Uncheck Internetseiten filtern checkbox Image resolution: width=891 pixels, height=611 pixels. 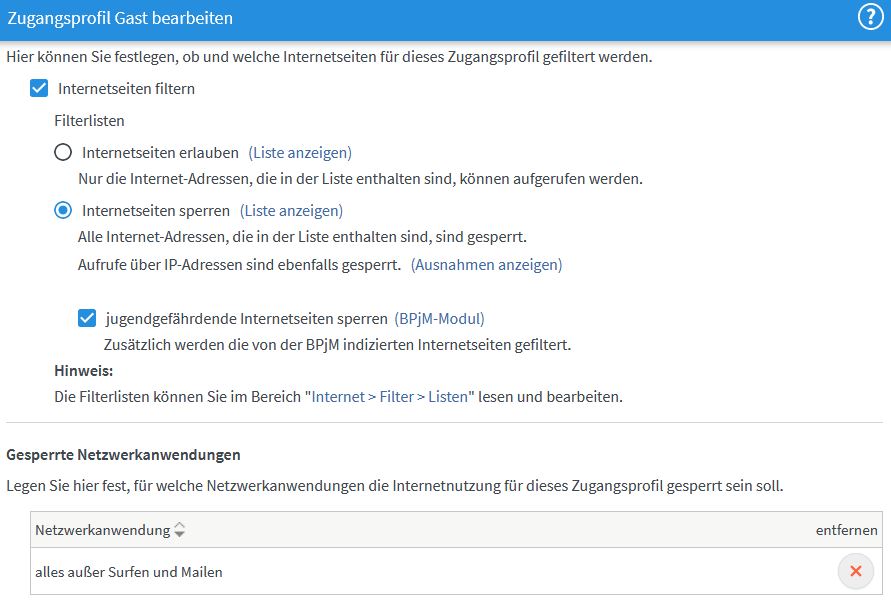coord(39,88)
